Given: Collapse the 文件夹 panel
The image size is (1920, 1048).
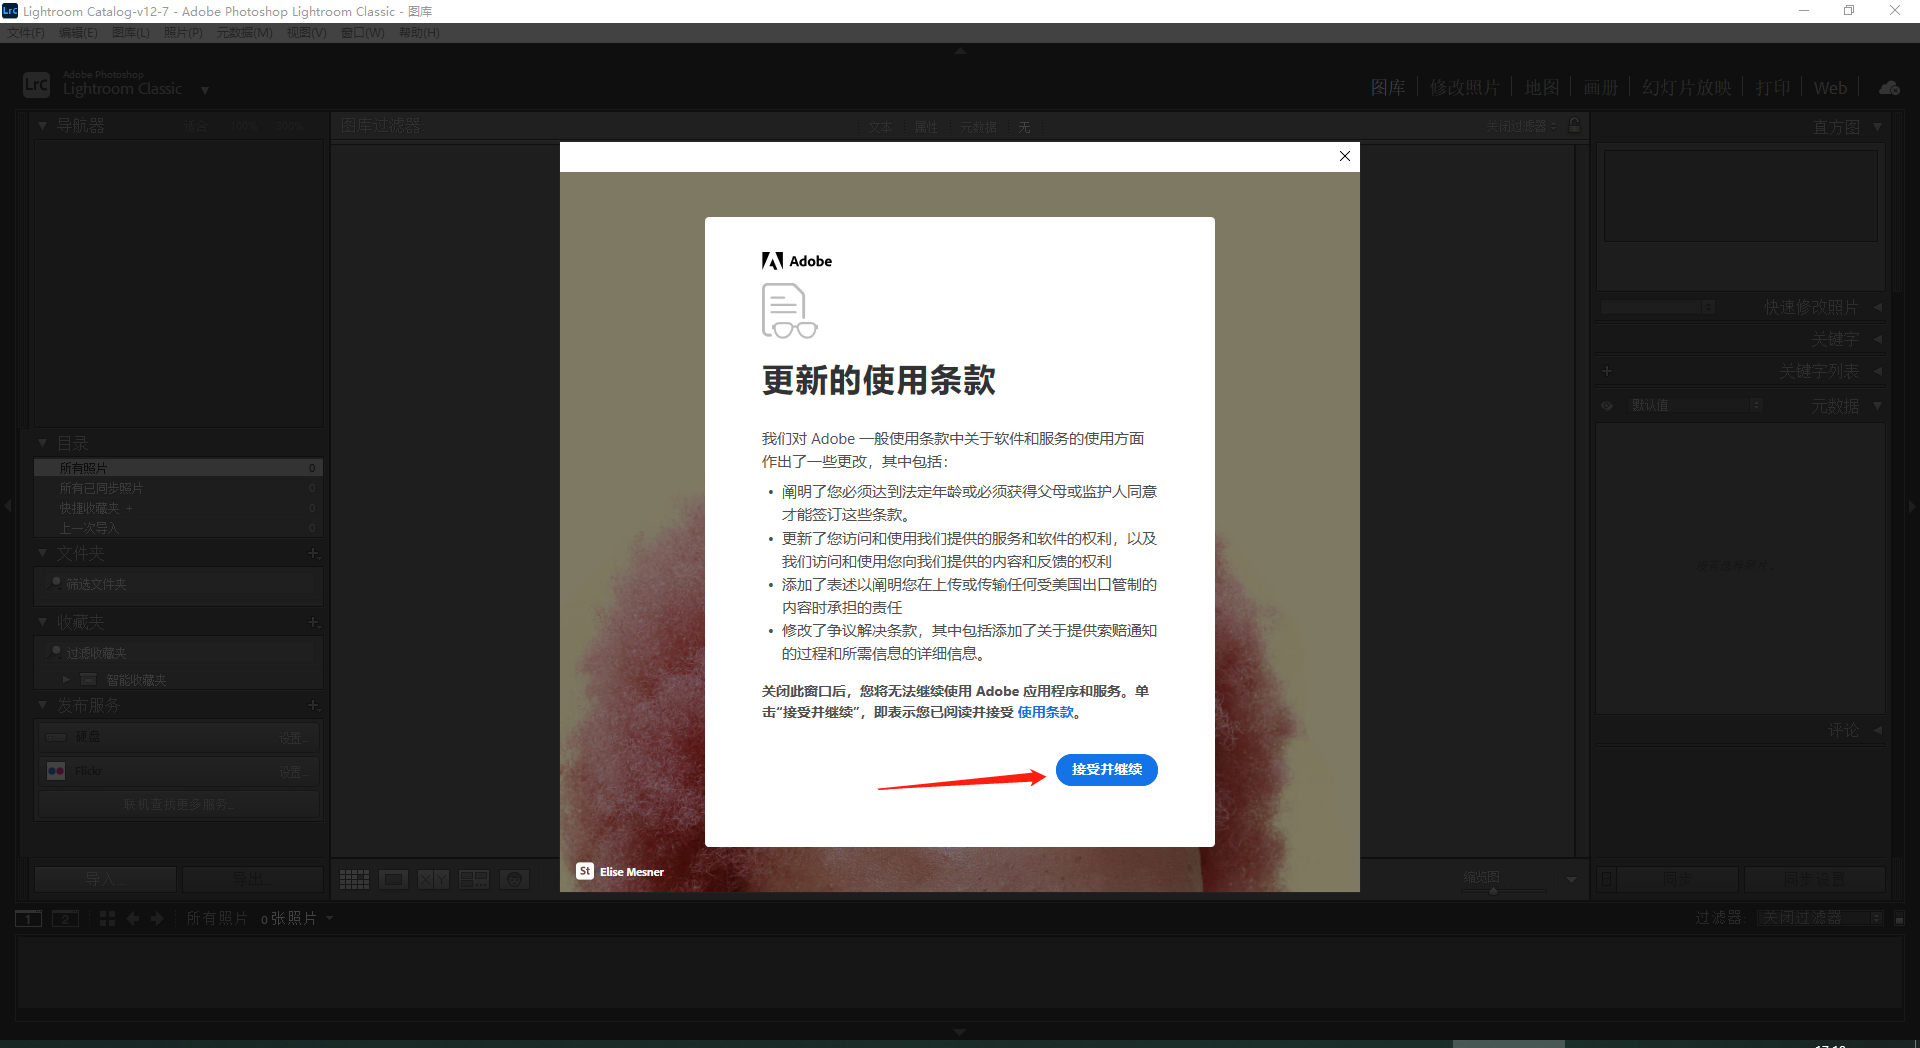Looking at the screenshot, I should 42,553.
